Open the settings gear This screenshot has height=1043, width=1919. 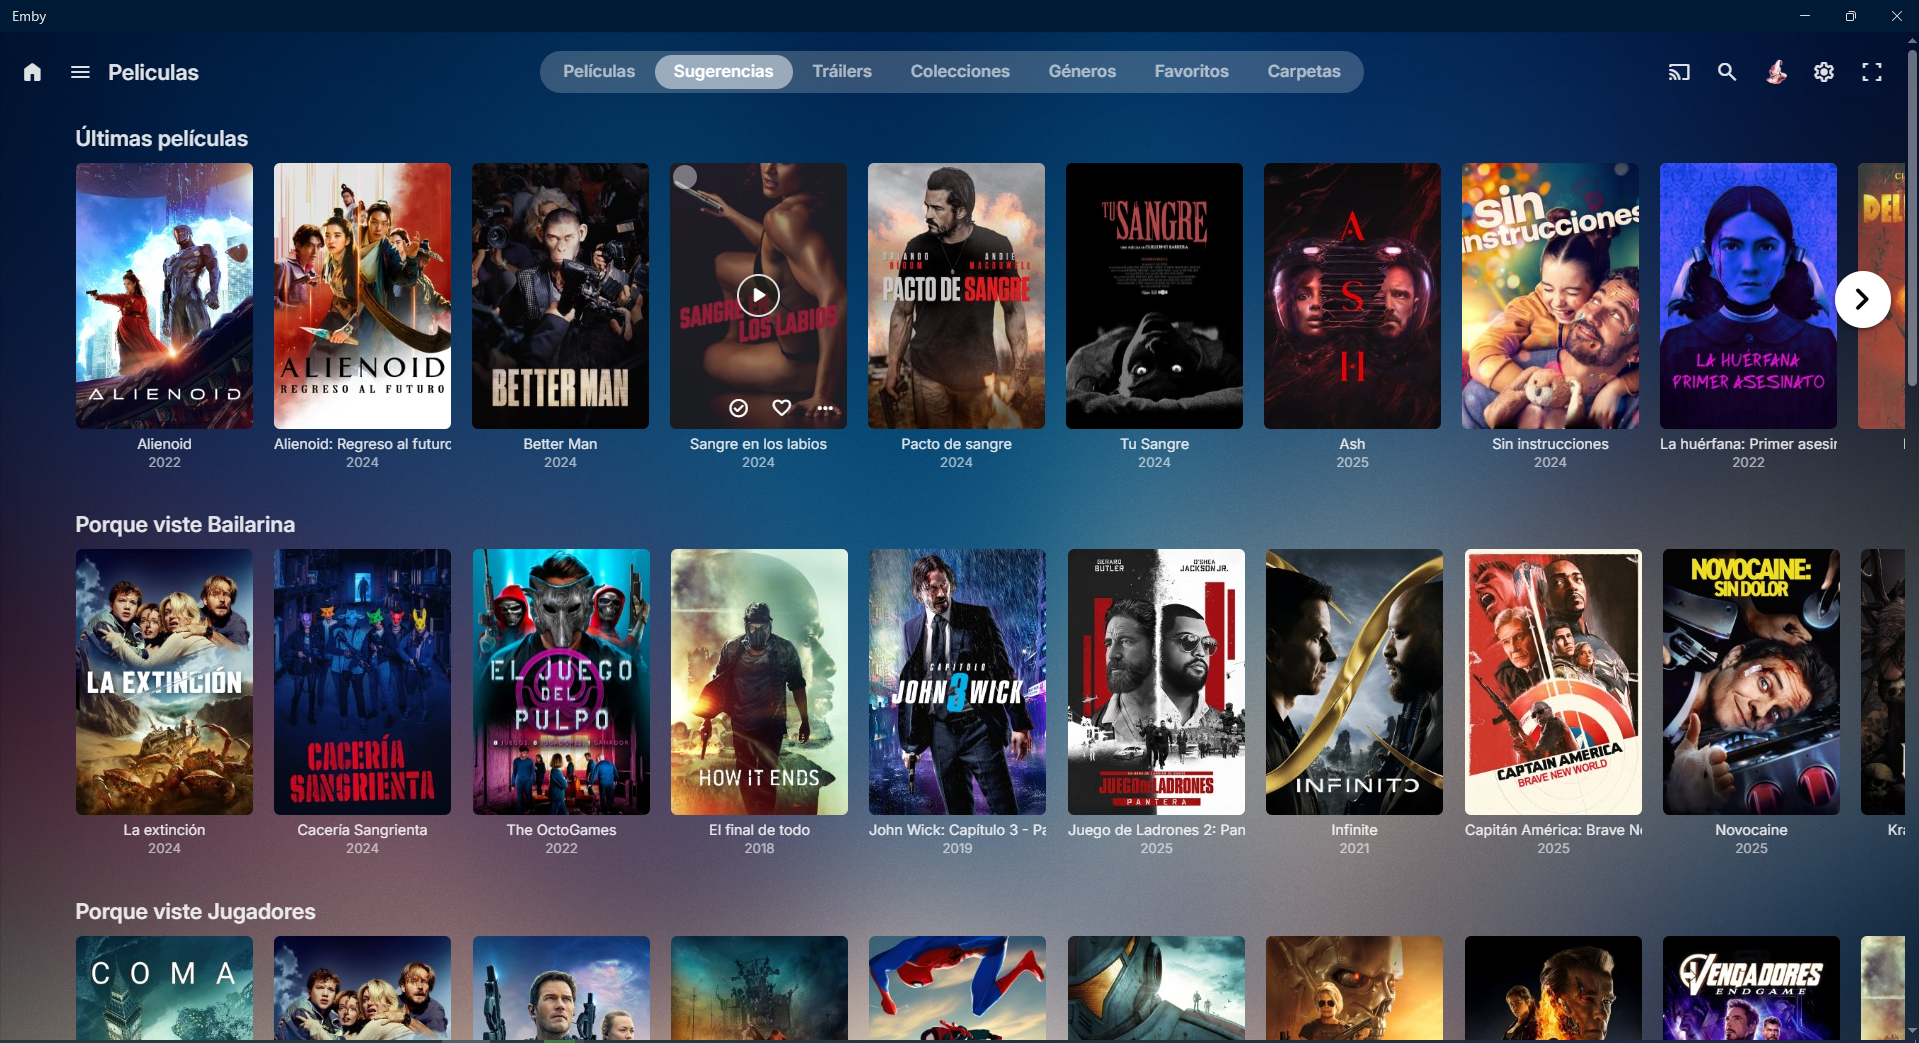click(1824, 72)
